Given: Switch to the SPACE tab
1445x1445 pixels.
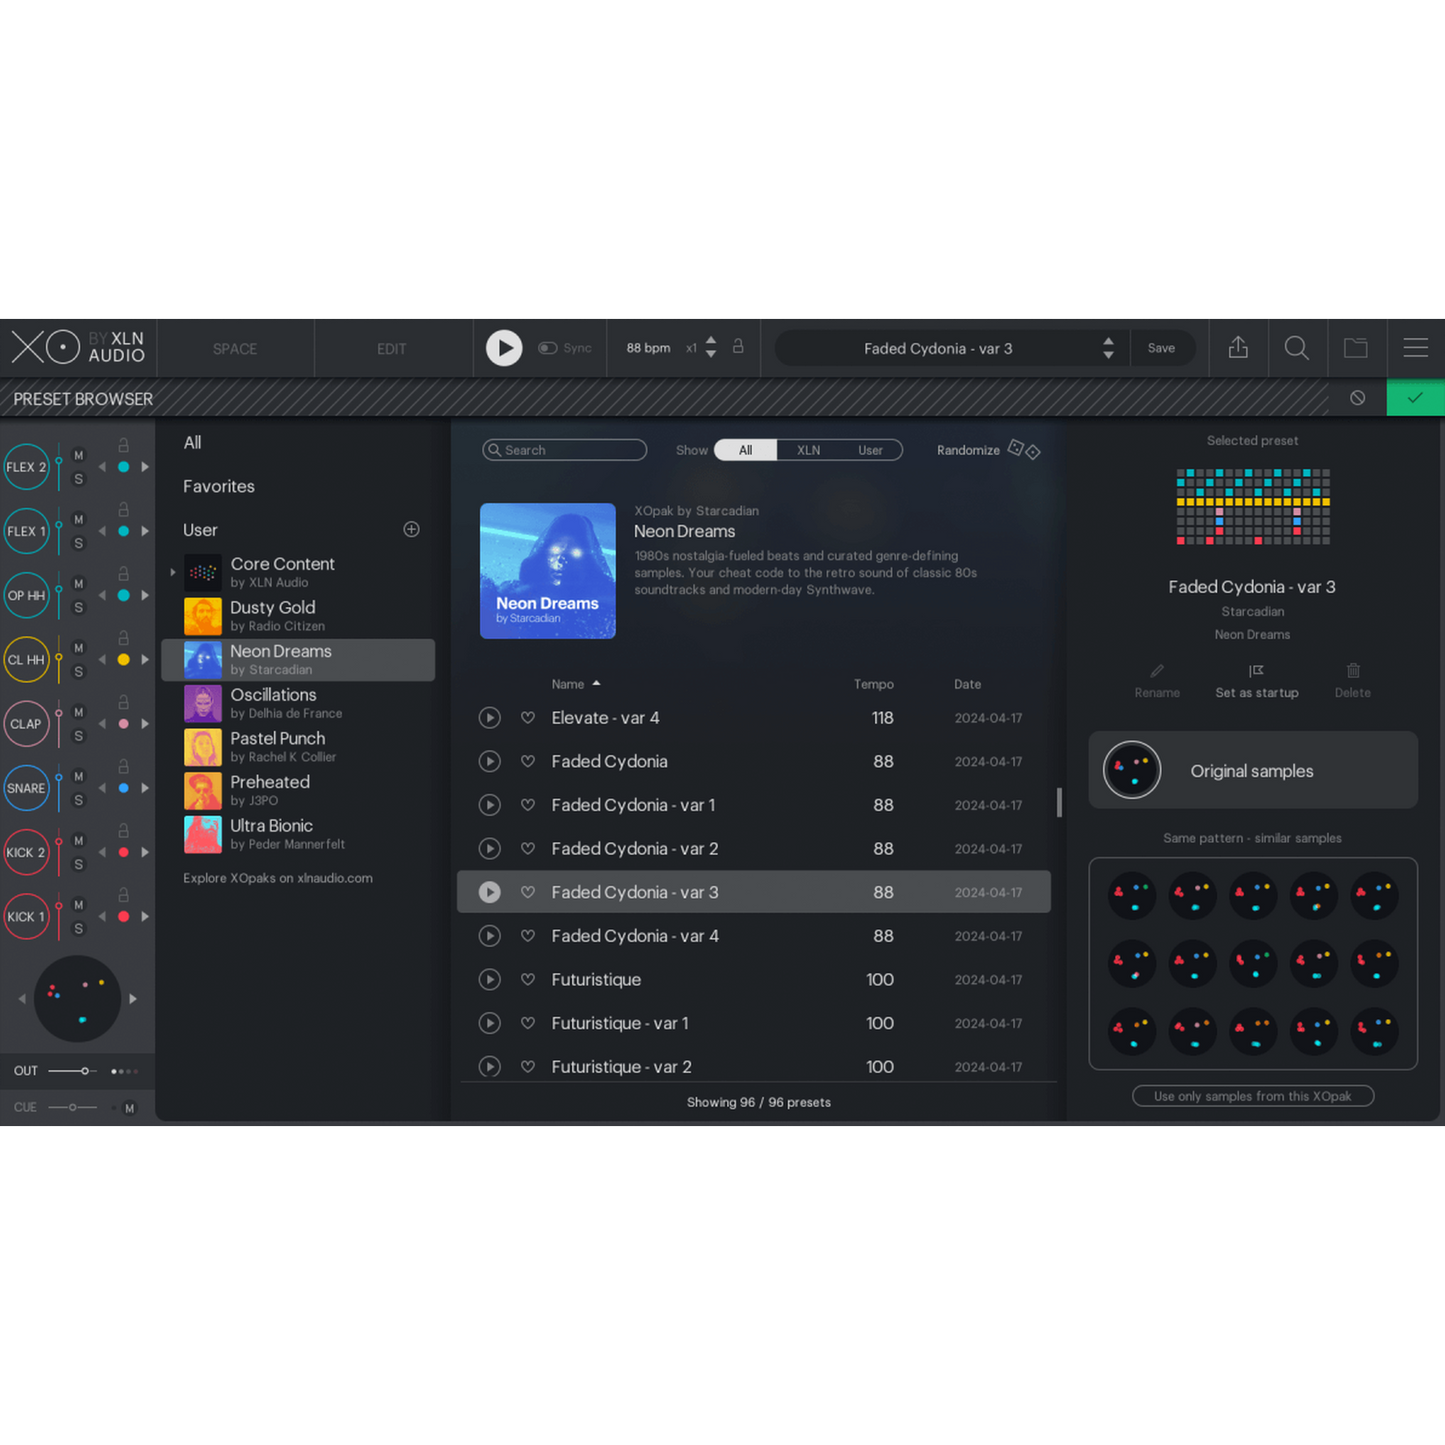Looking at the screenshot, I should 235,349.
